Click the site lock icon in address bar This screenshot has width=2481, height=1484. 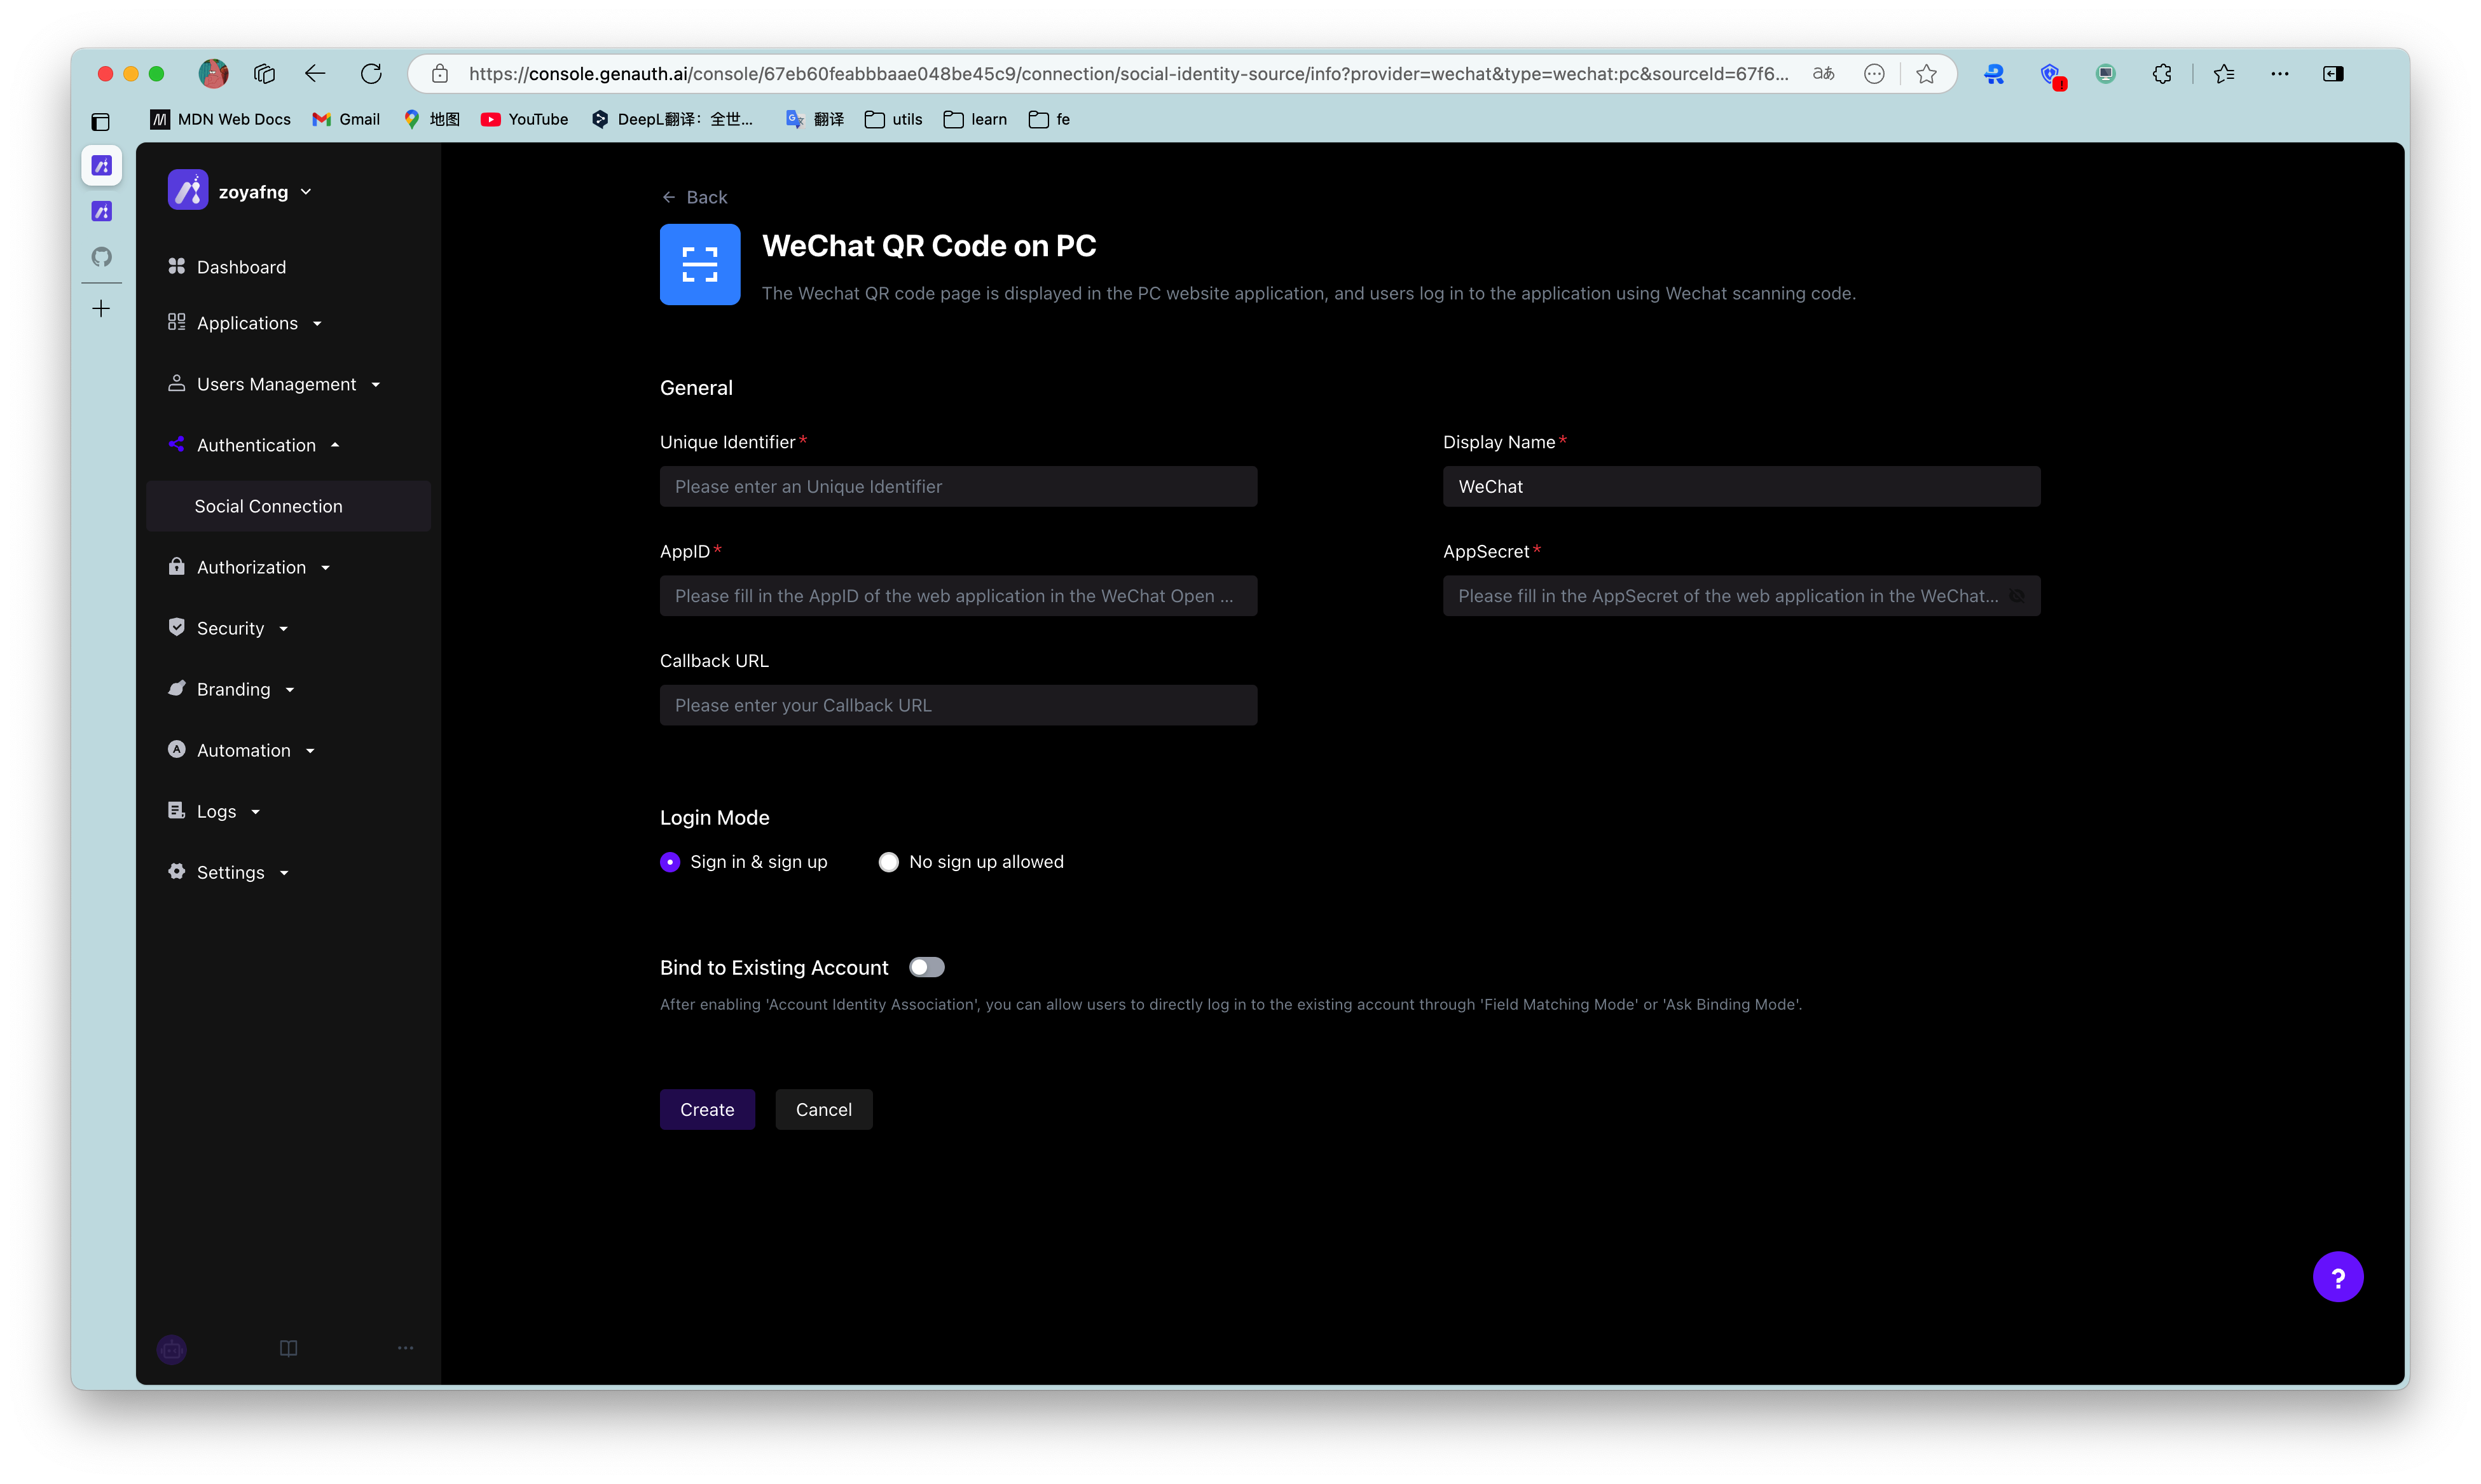[440, 73]
